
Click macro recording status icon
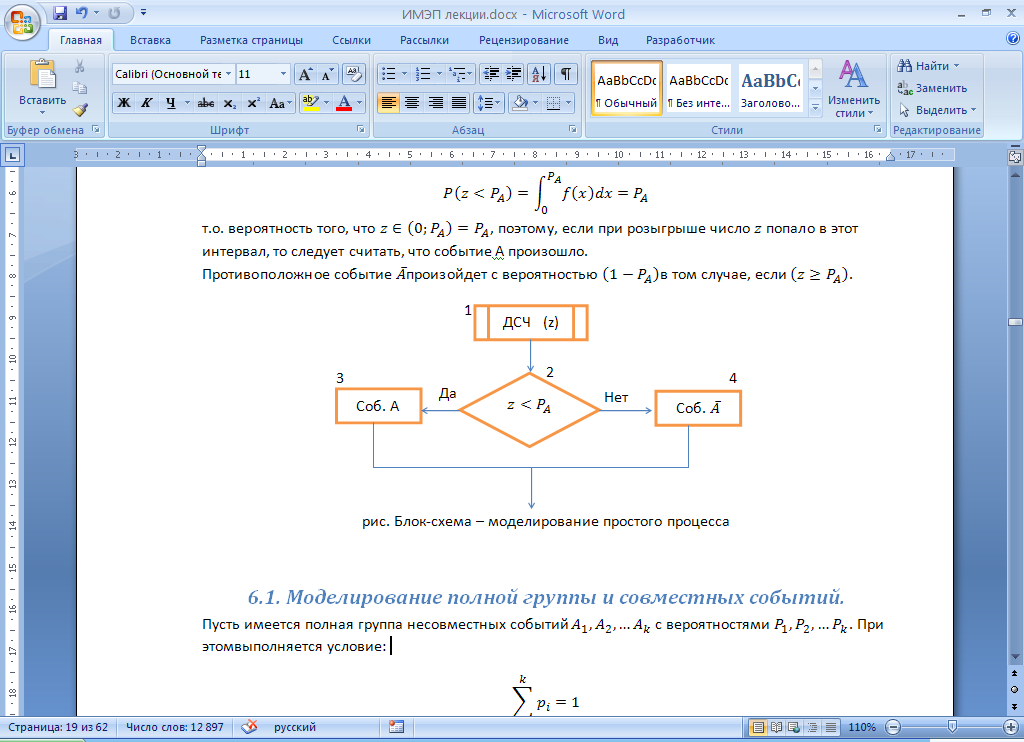click(x=396, y=727)
